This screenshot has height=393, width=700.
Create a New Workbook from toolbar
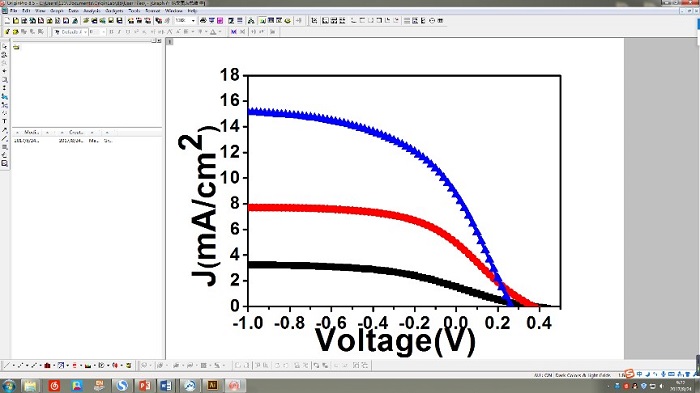[24, 21]
